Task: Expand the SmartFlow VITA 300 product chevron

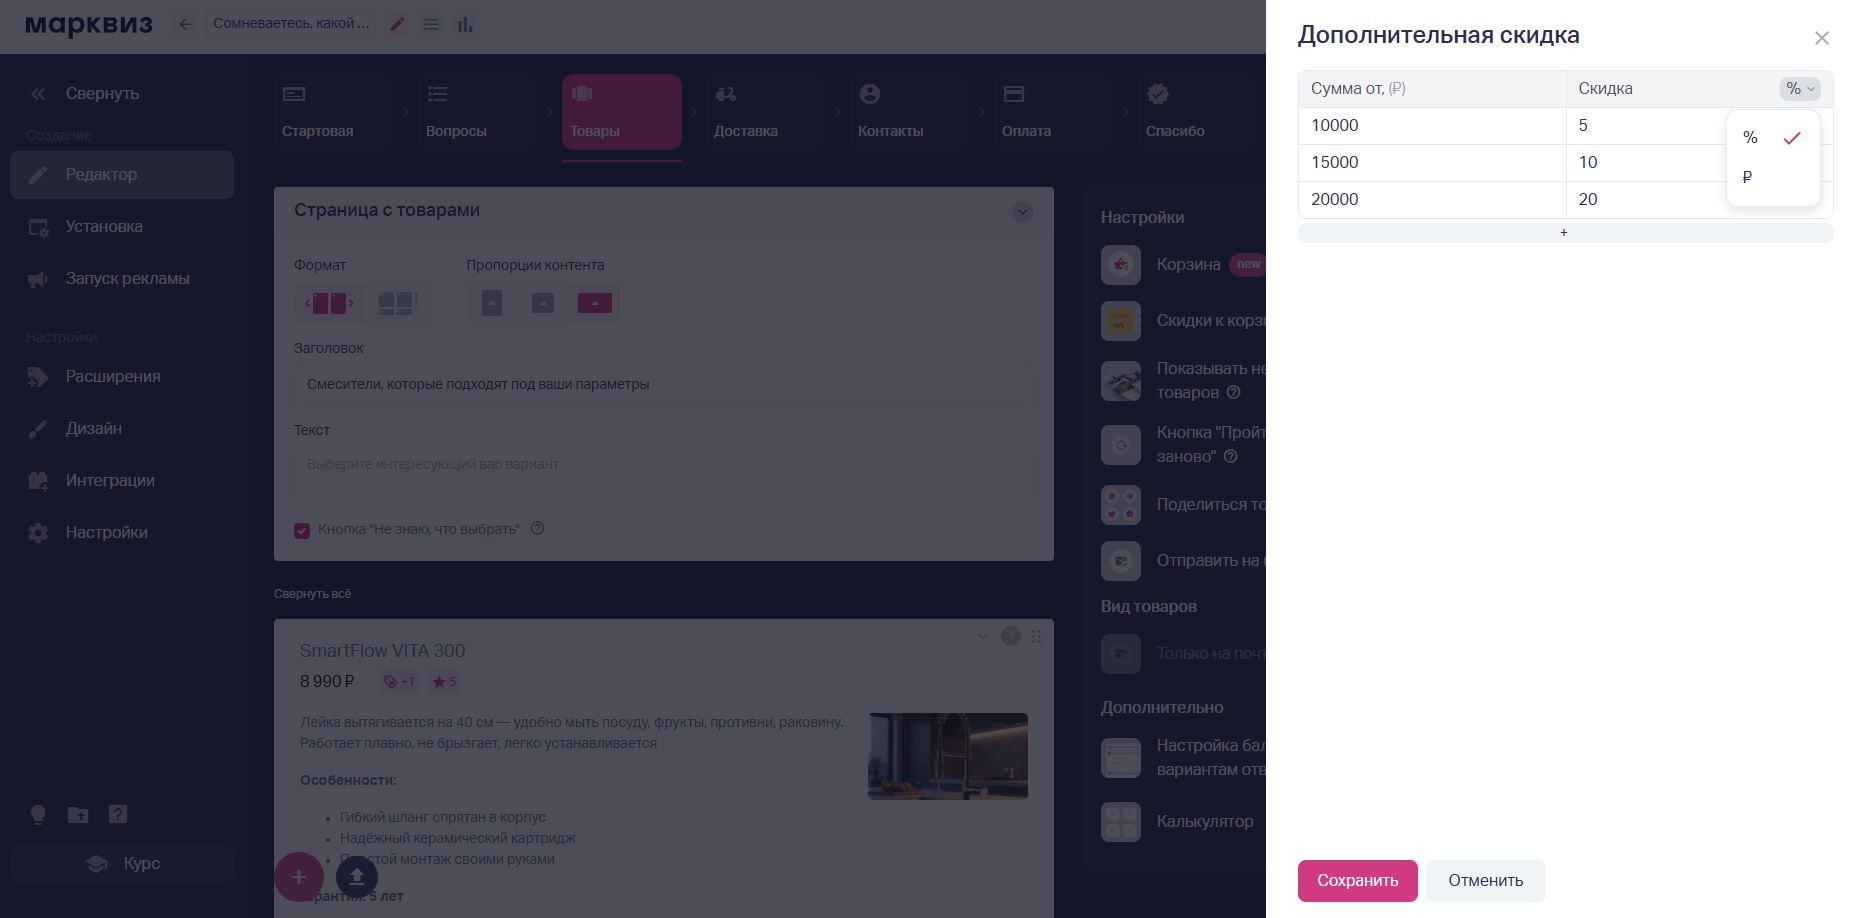Action: (983, 637)
